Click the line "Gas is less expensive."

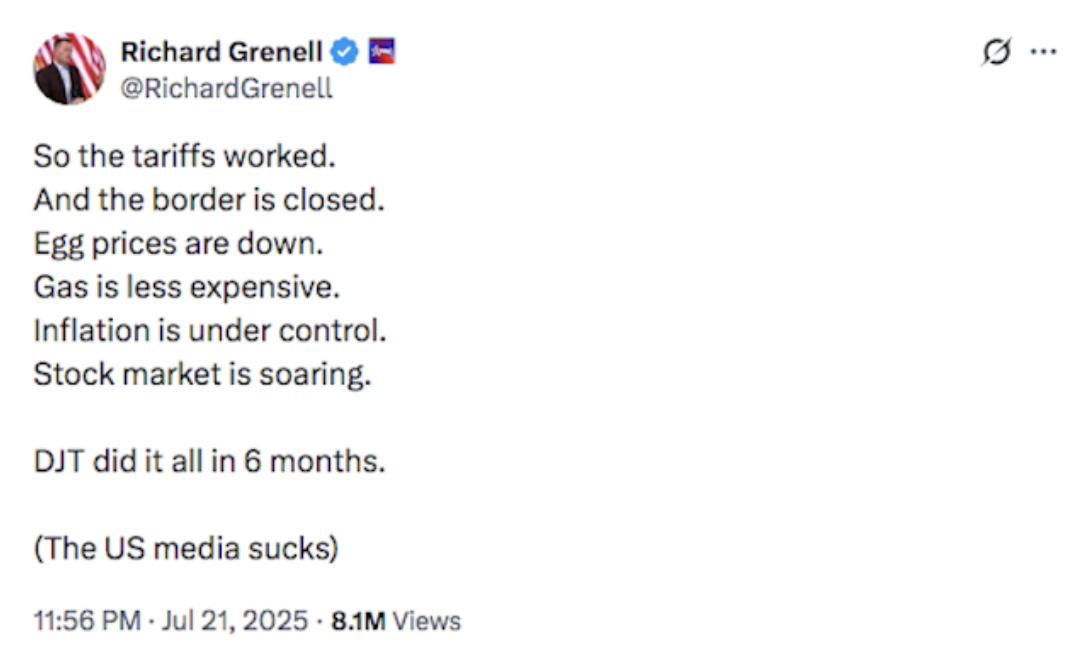click(x=187, y=287)
